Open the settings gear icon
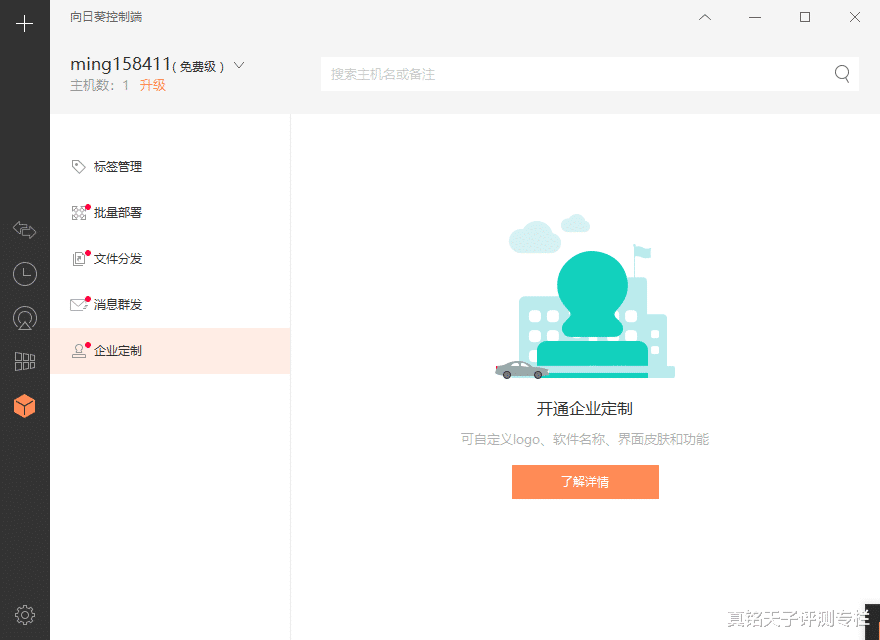 tap(25, 614)
